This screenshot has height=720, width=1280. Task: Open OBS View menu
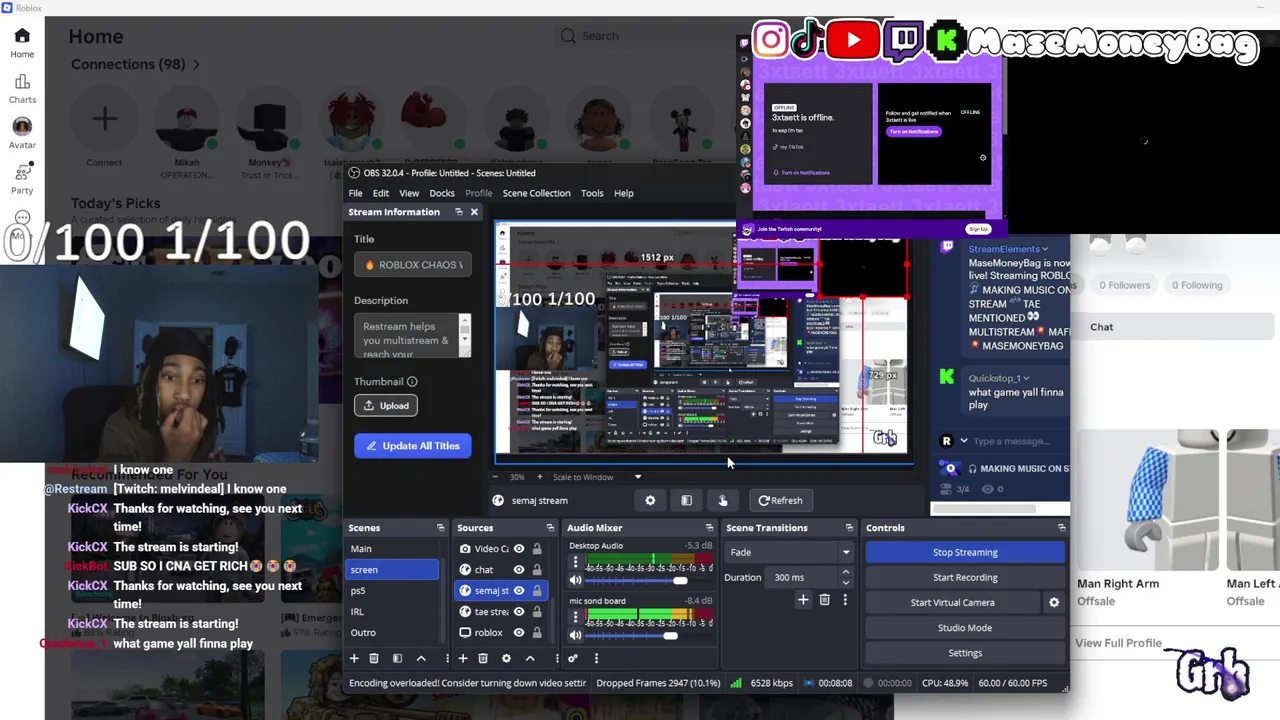pyautogui.click(x=409, y=193)
